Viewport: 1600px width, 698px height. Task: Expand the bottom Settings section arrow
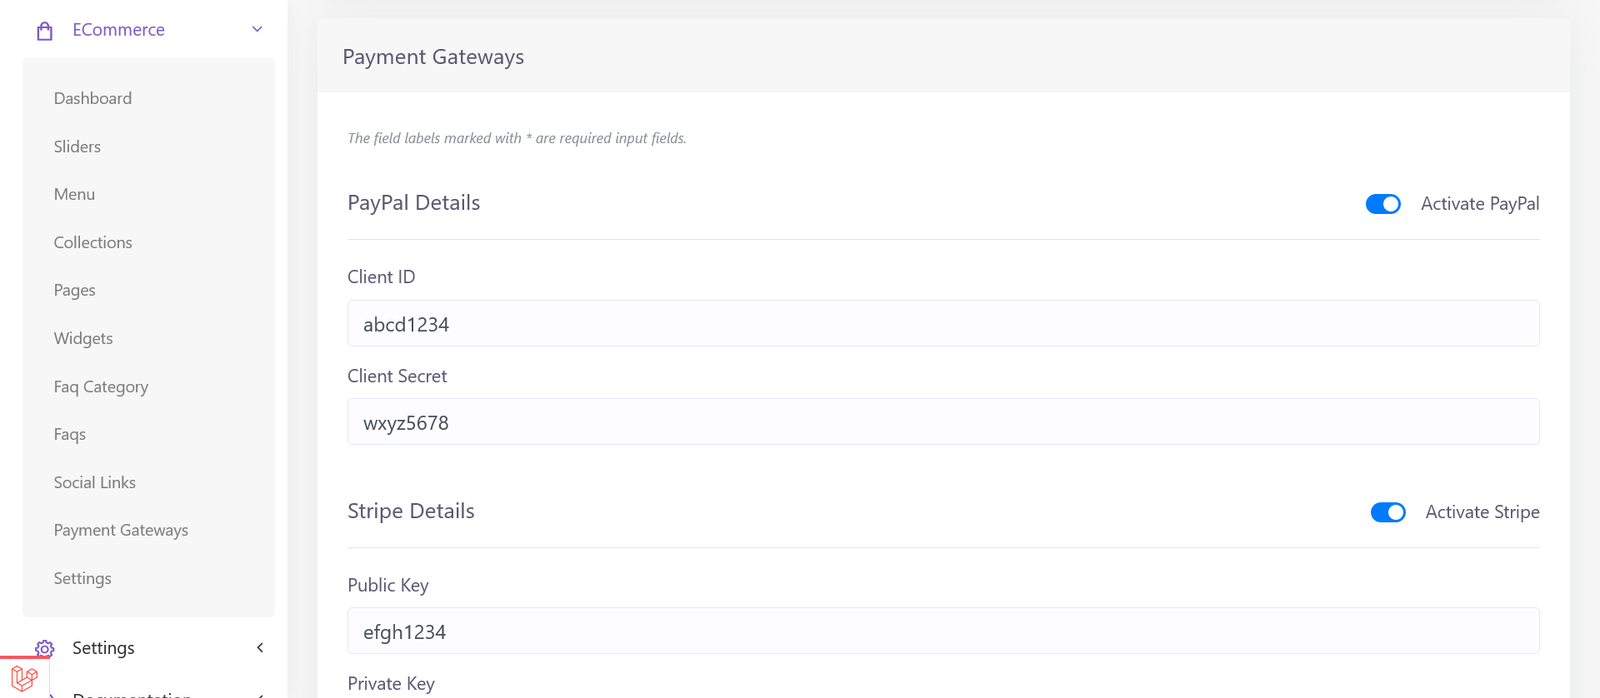pos(260,648)
